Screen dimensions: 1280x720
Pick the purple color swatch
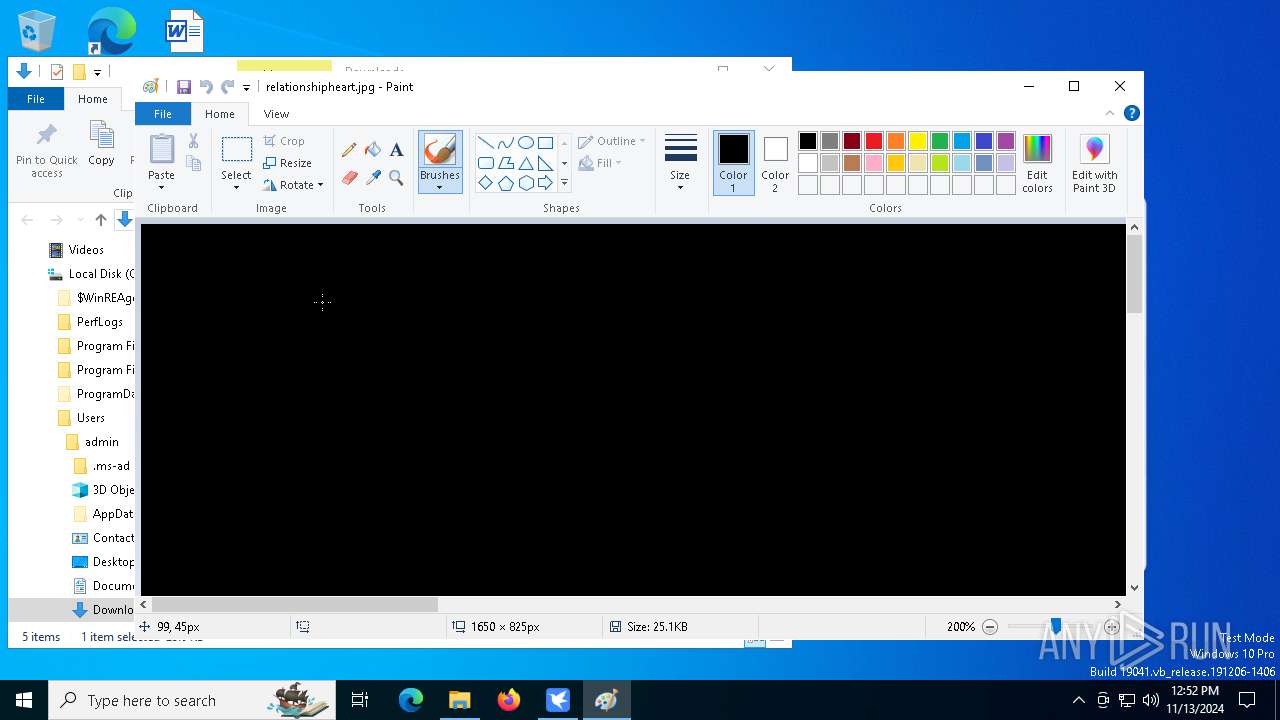[x=1006, y=141]
